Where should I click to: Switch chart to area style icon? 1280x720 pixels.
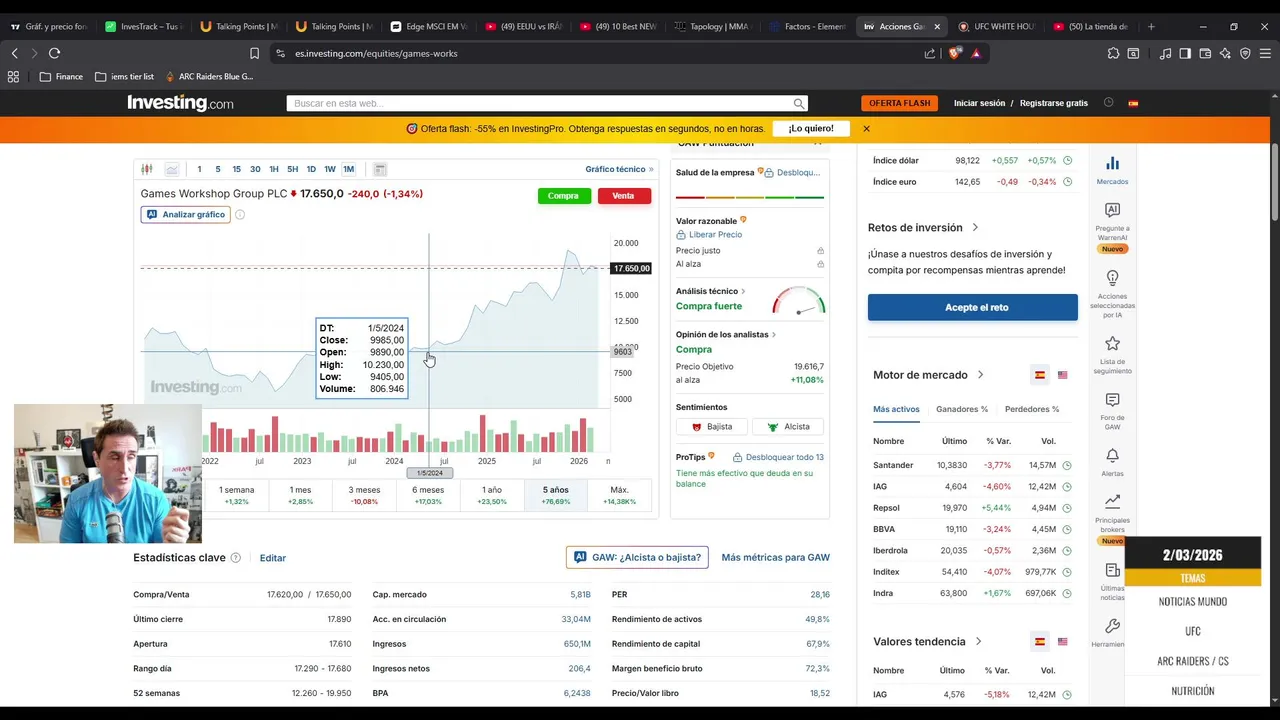pos(172,169)
